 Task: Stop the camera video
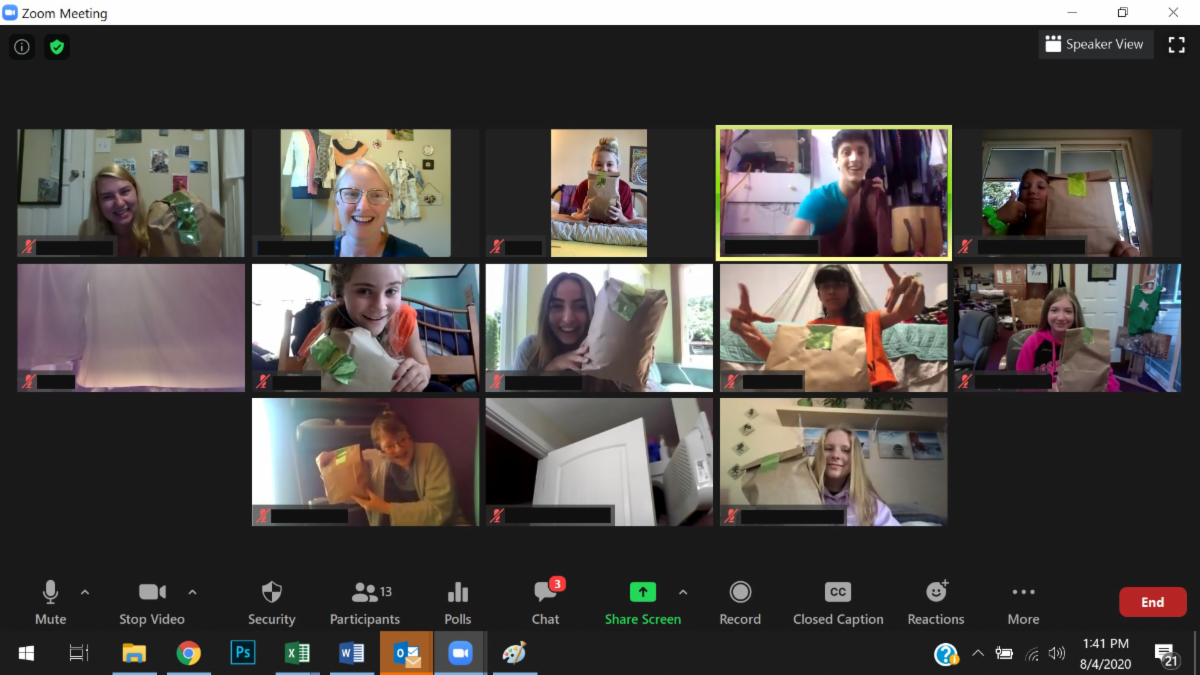pyautogui.click(x=152, y=603)
